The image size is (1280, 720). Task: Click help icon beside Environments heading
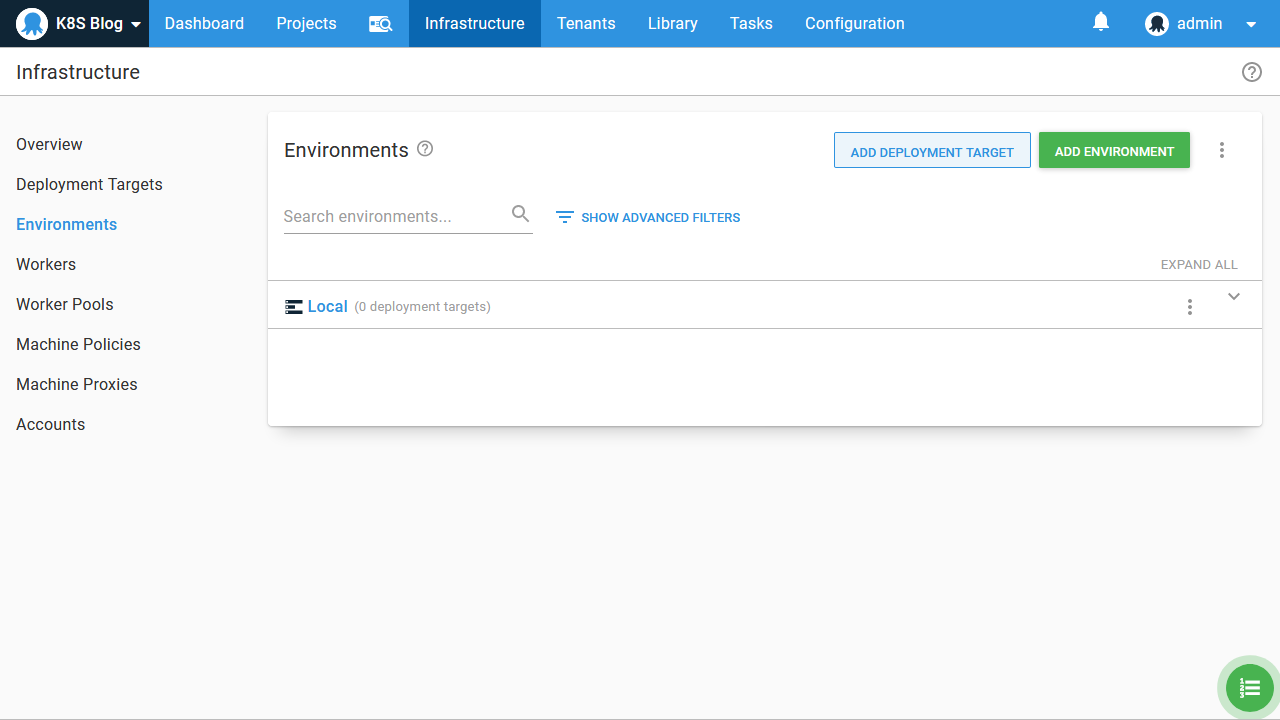425,149
